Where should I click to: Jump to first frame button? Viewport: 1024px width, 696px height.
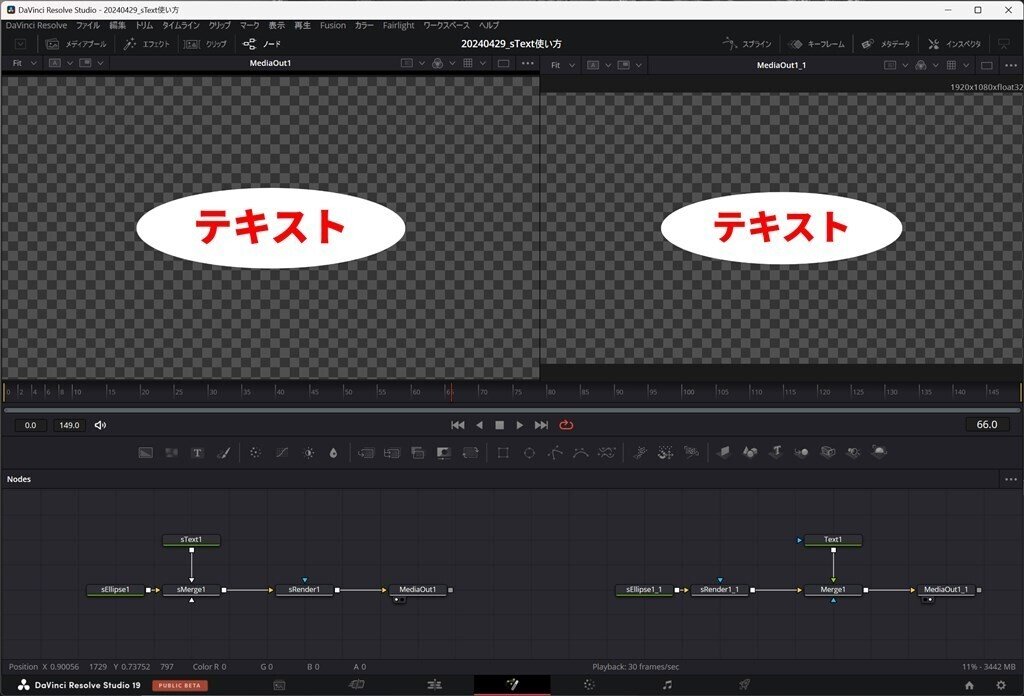pyautogui.click(x=458, y=425)
